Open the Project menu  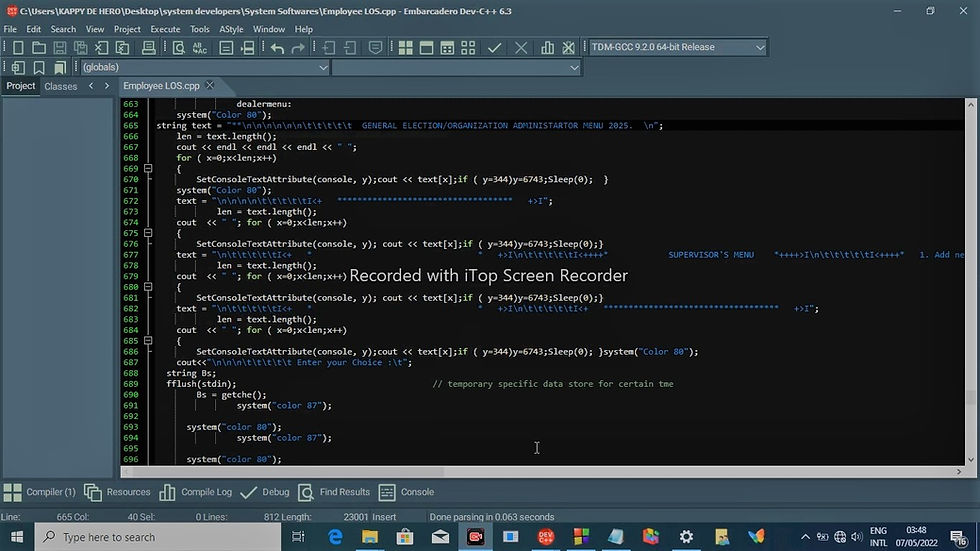click(127, 29)
